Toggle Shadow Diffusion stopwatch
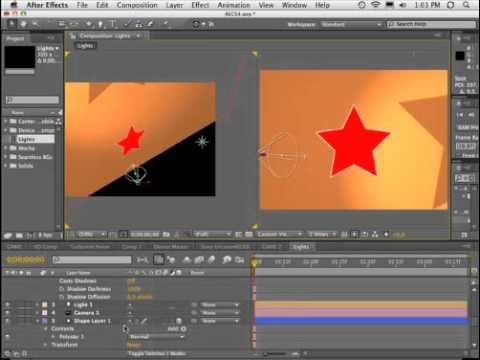Viewport: 480px width, 360px height. click(62, 297)
